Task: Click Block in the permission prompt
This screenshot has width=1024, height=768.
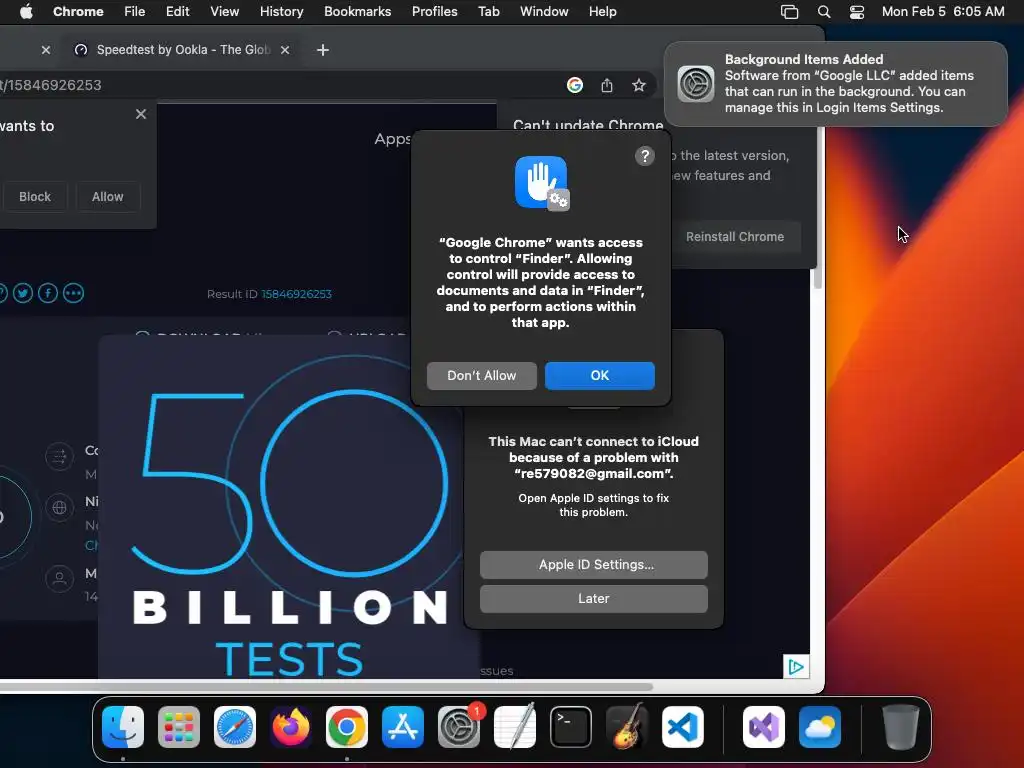Action: click(35, 197)
